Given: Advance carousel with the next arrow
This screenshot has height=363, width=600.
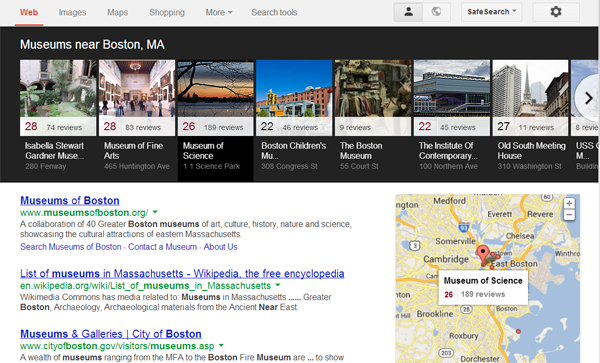Looking at the screenshot, I should click(x=588, y=98).
